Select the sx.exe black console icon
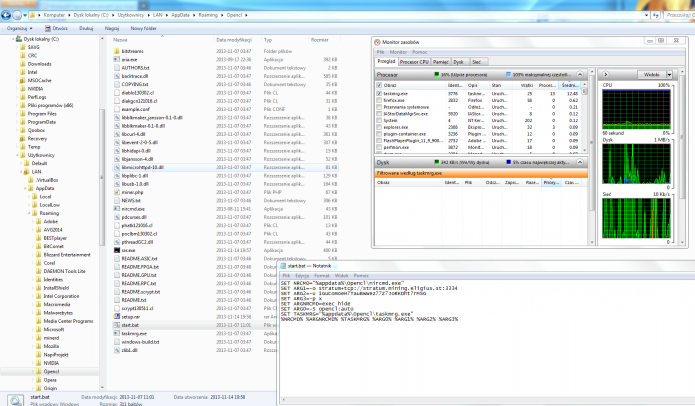The height and width of the screenshot is (406, 695). tap(117, 250)
